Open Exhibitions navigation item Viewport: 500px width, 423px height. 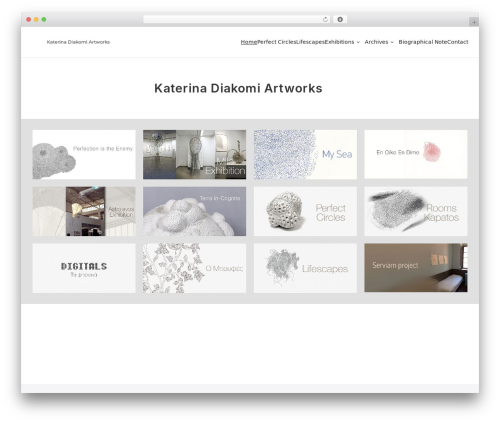click(339, 42)
